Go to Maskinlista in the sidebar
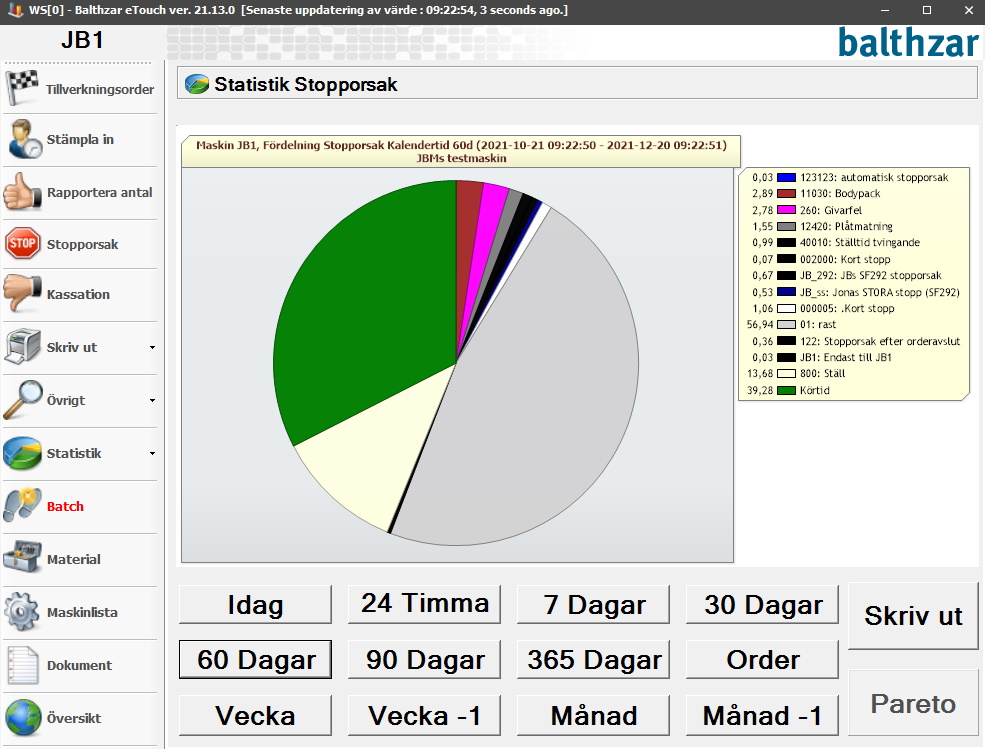The height and width of the screenshot is (749, 985). 80,612
